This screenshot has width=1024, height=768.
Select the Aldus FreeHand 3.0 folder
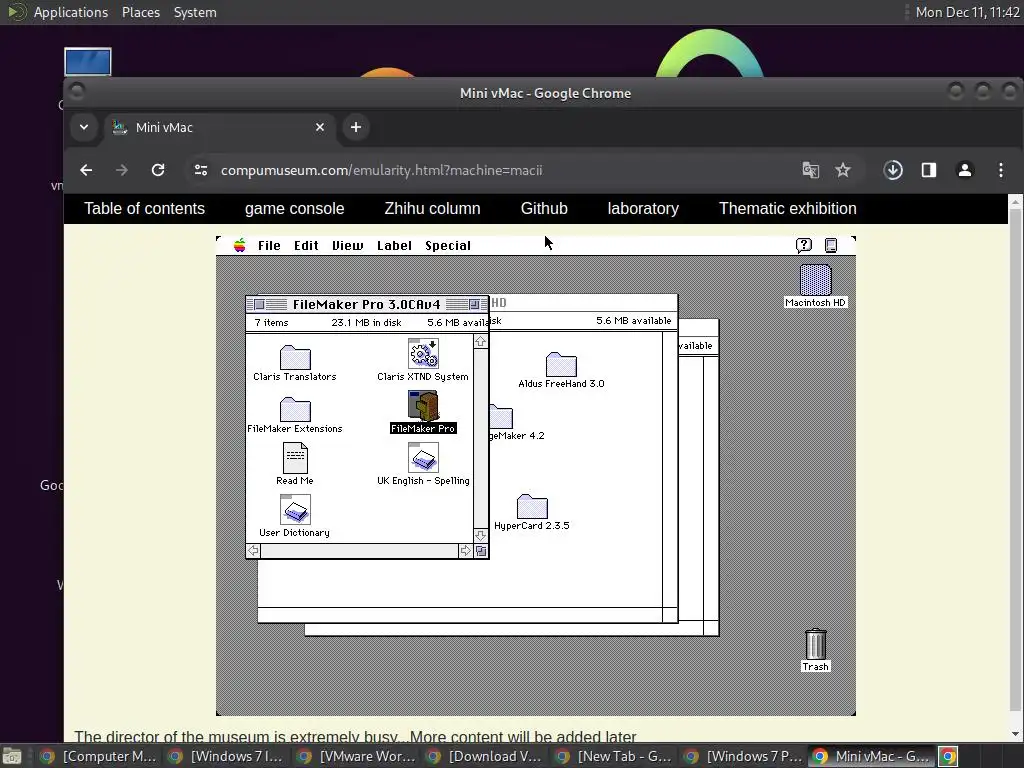point(561,364)
